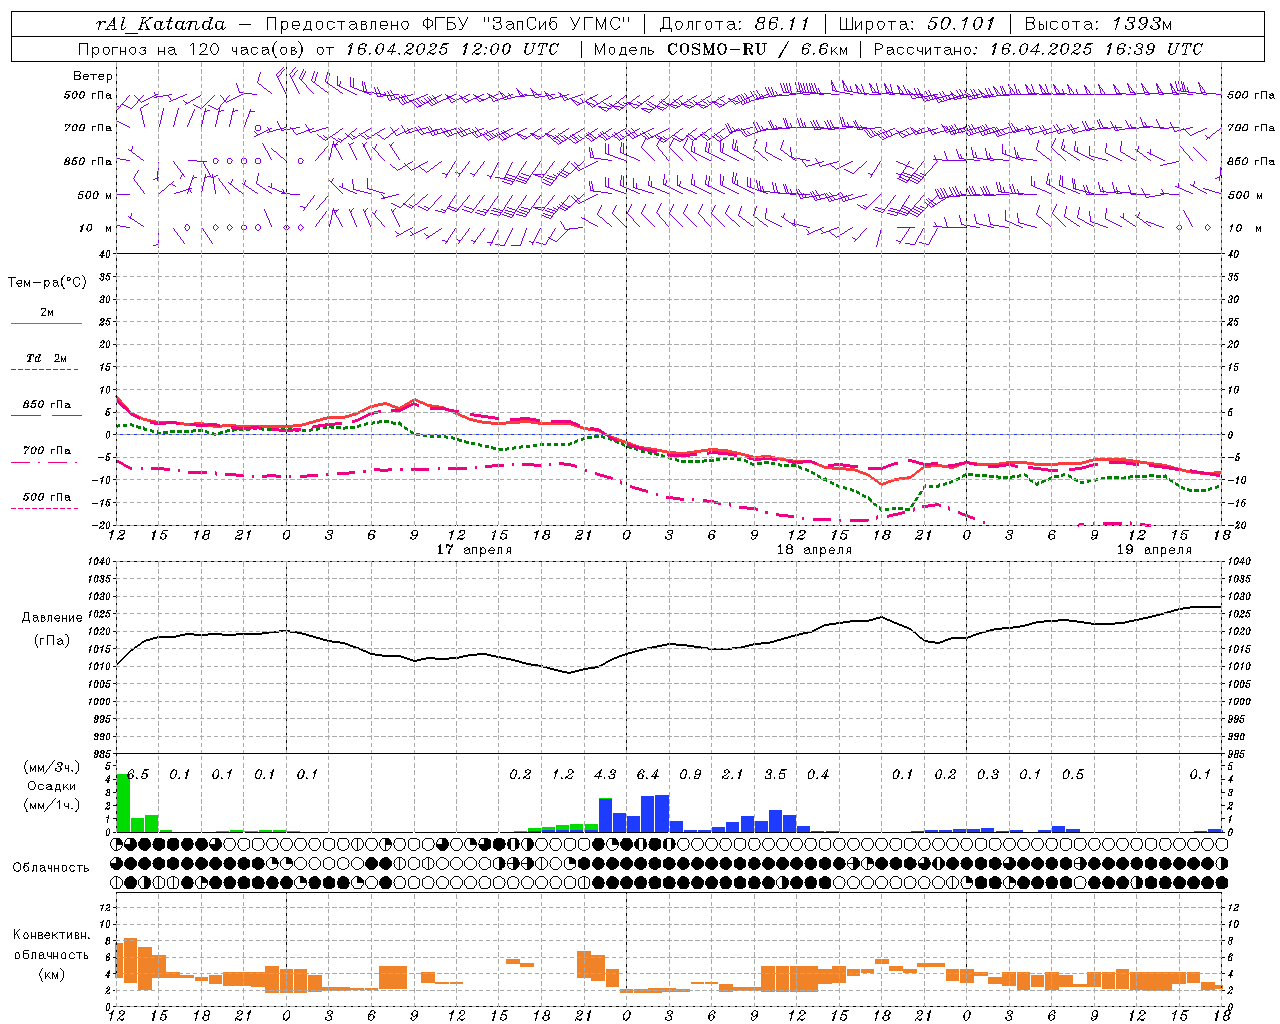Click the 18 апреля date label
The width and height of the screenshot is (1280, 1024).
click(x=814, y=550)
